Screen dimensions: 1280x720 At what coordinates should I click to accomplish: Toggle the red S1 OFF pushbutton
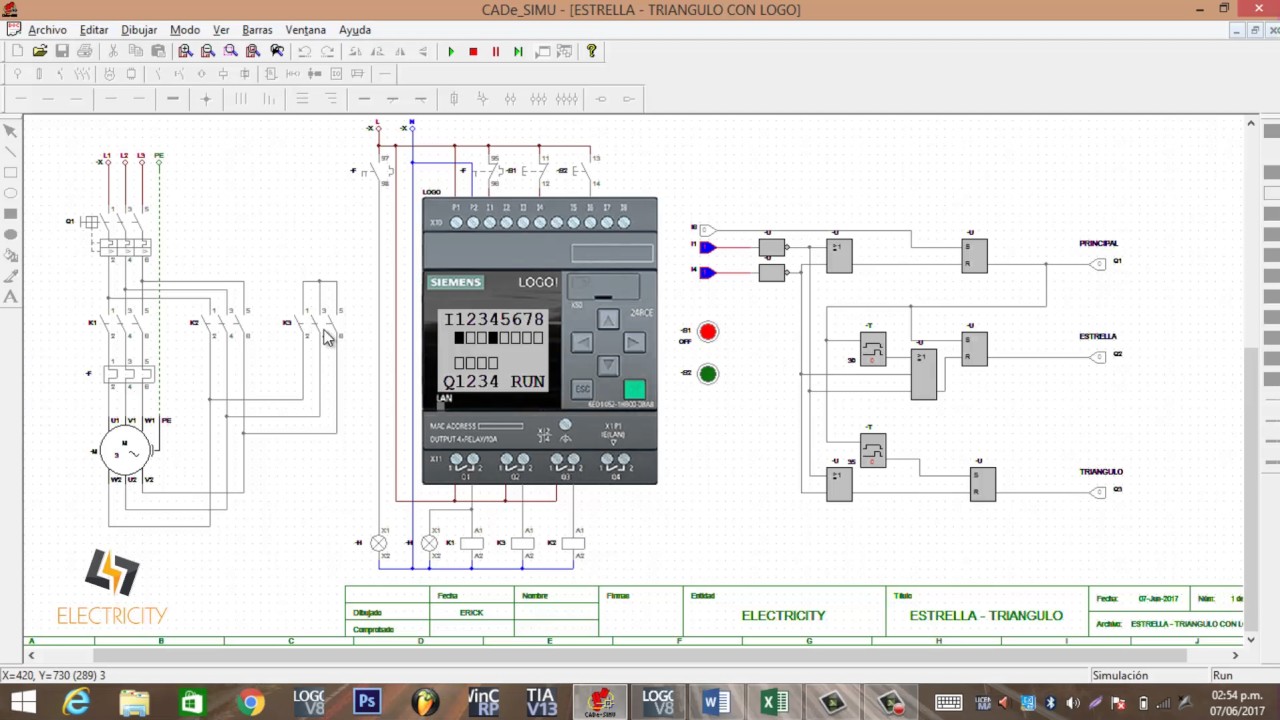[708, 332]
